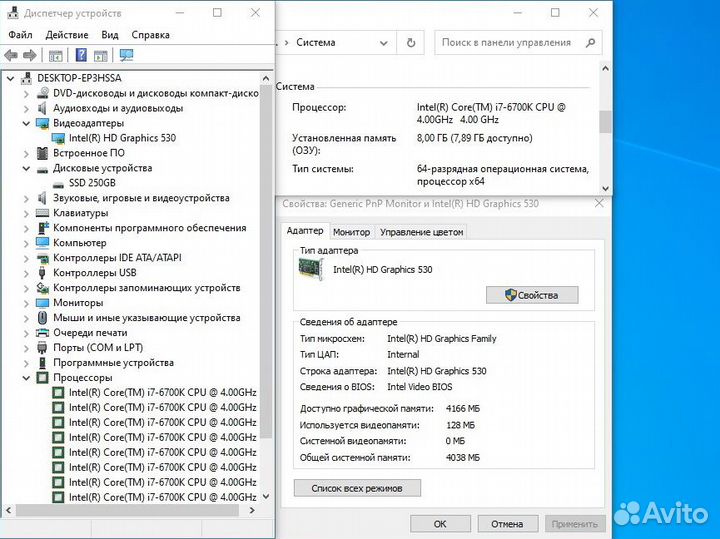Click the Система window scroll down arrow

click(x=605, y=188)
